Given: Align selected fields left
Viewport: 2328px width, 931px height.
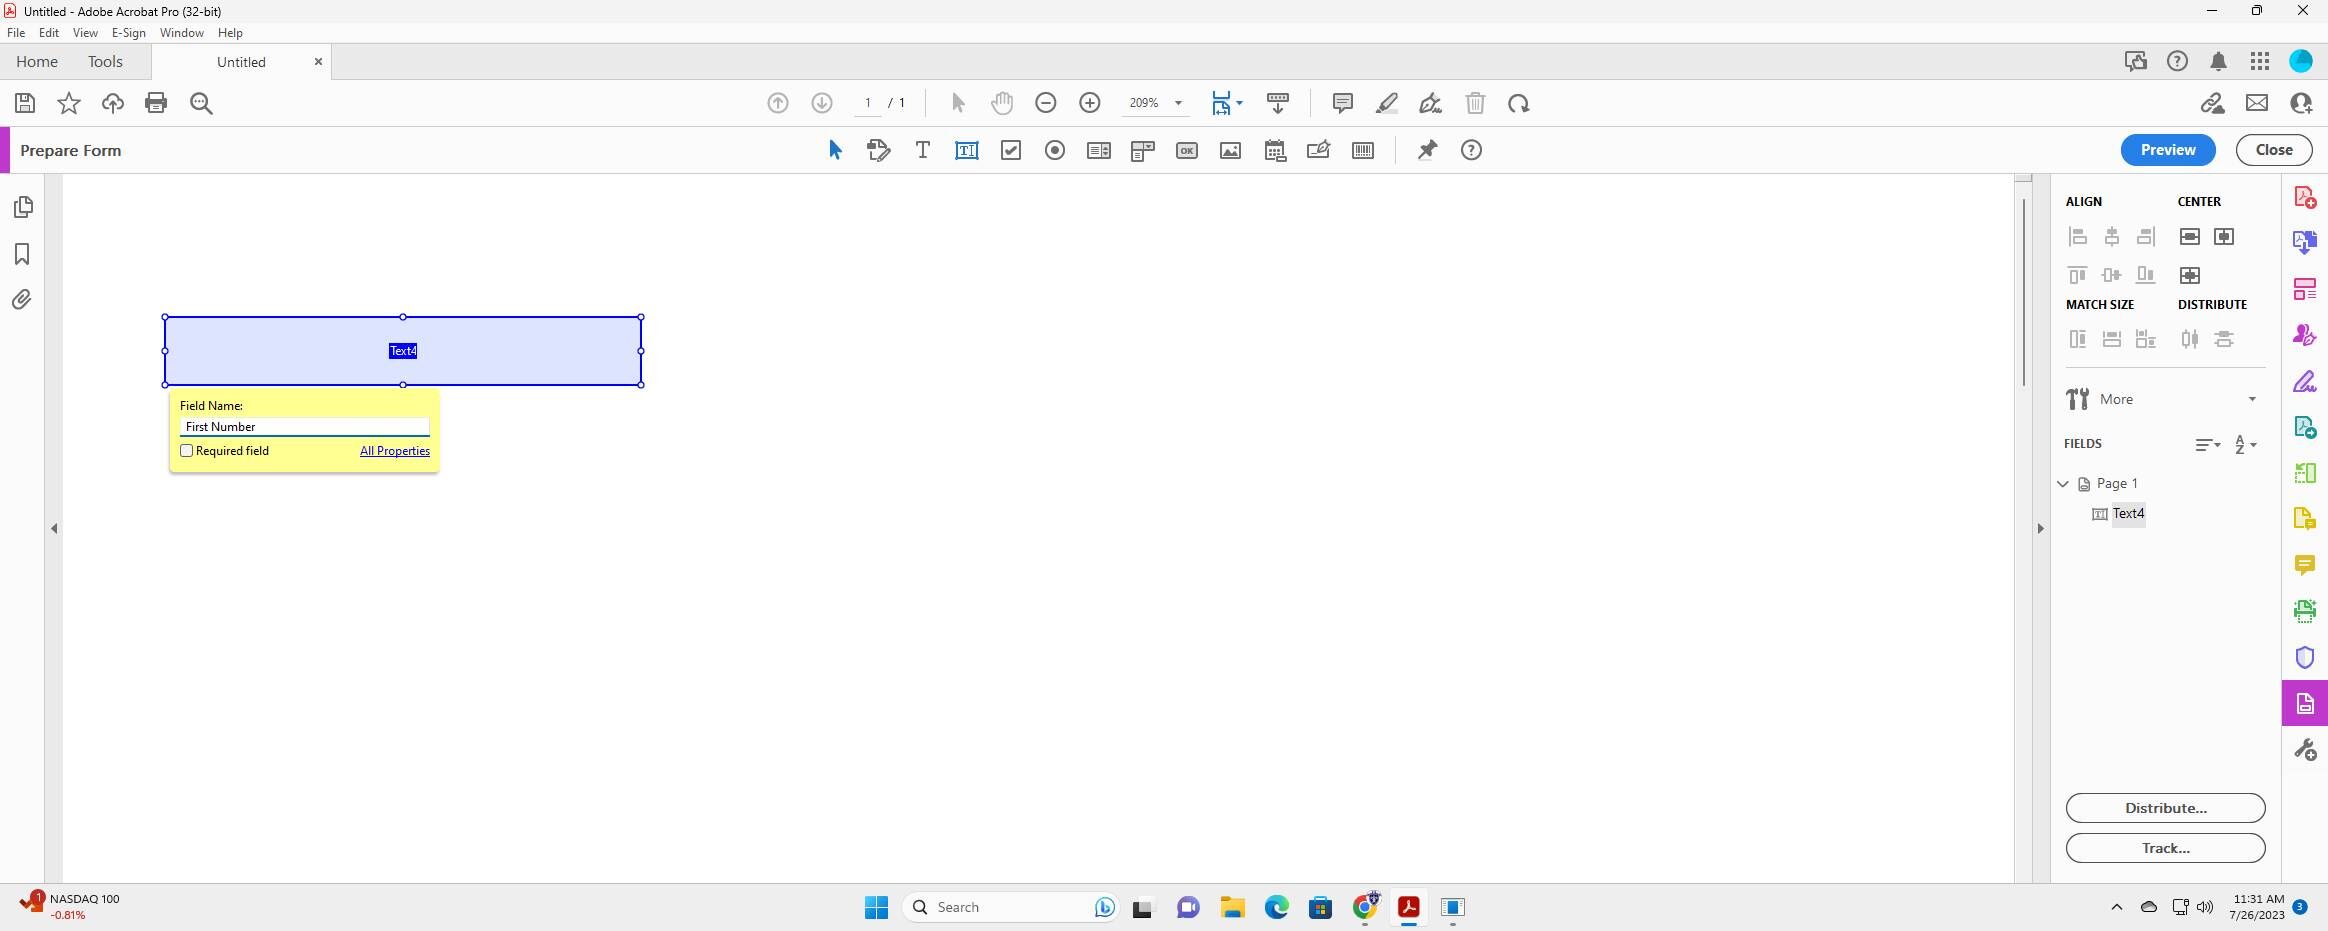Looking at the screenshot, I should pos(2078,237).
